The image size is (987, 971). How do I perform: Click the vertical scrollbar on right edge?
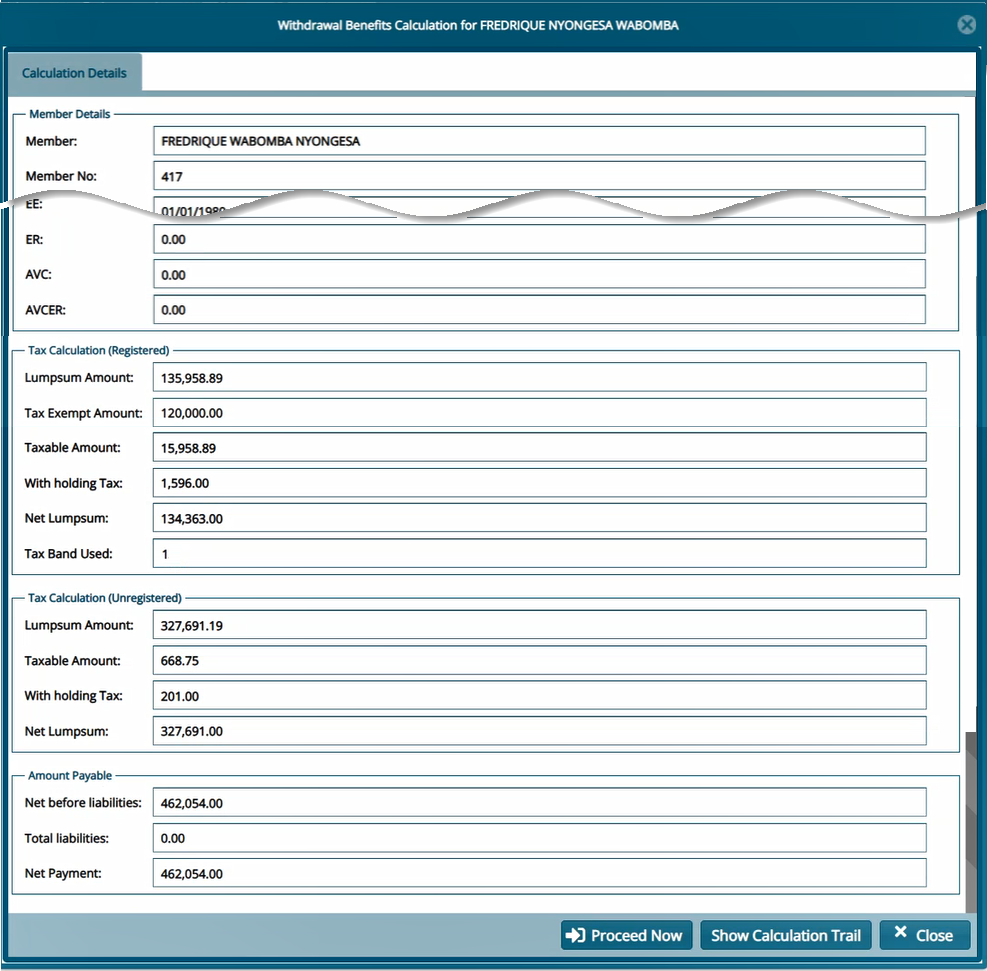pyautogui.click(x=971, y=821)
